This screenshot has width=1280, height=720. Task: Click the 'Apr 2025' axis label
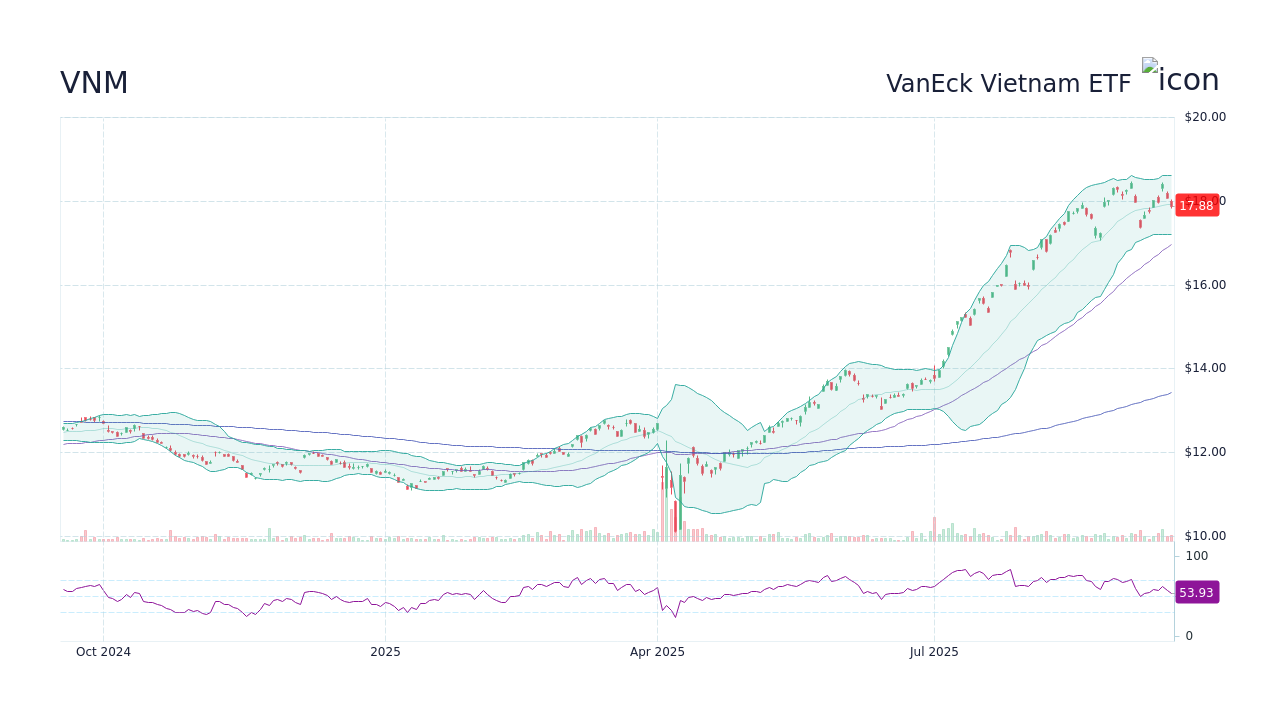click(657, 651)
